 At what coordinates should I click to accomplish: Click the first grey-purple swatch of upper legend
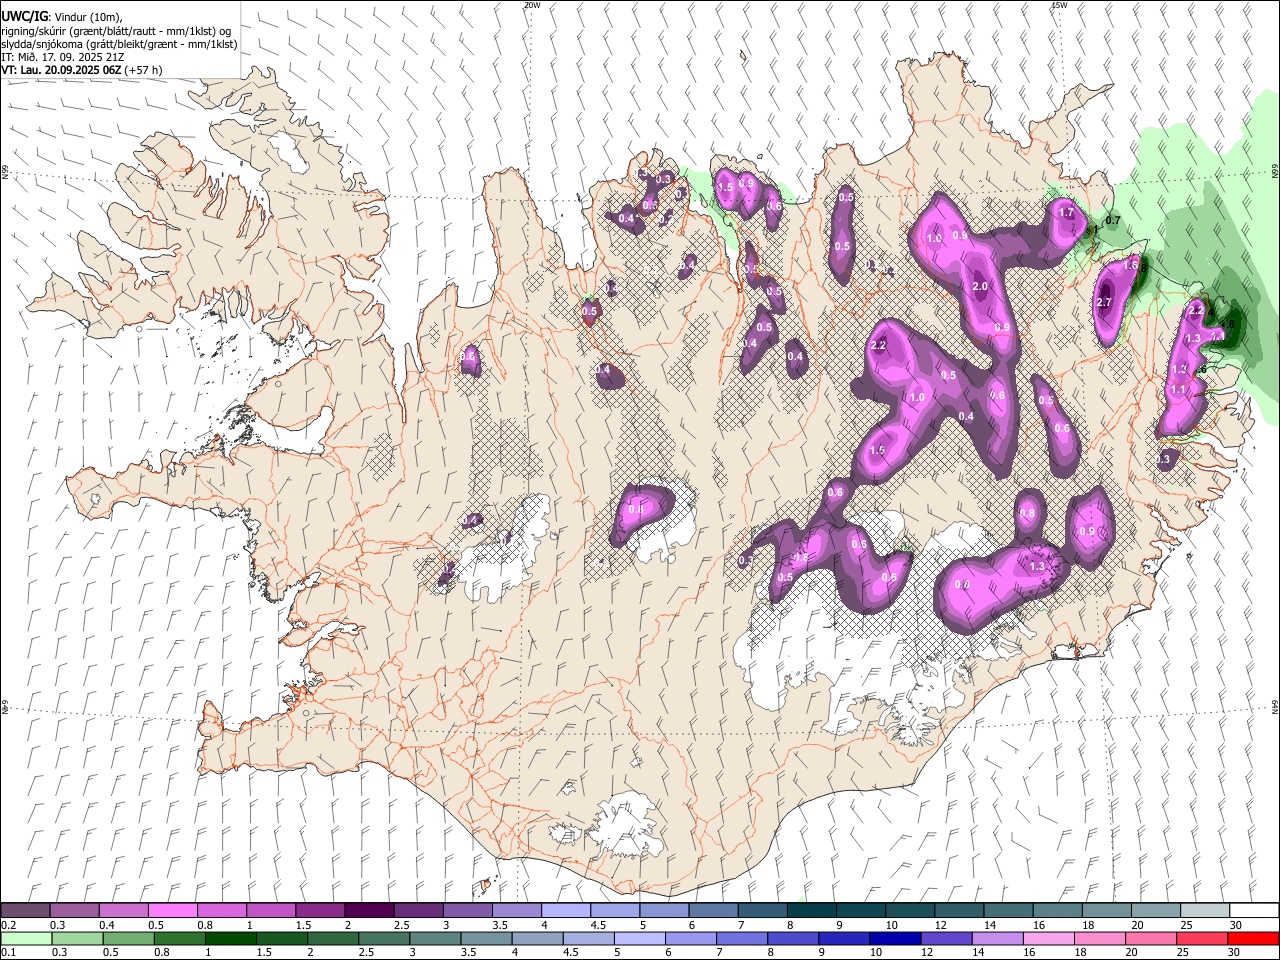click(x=25, y=910)
